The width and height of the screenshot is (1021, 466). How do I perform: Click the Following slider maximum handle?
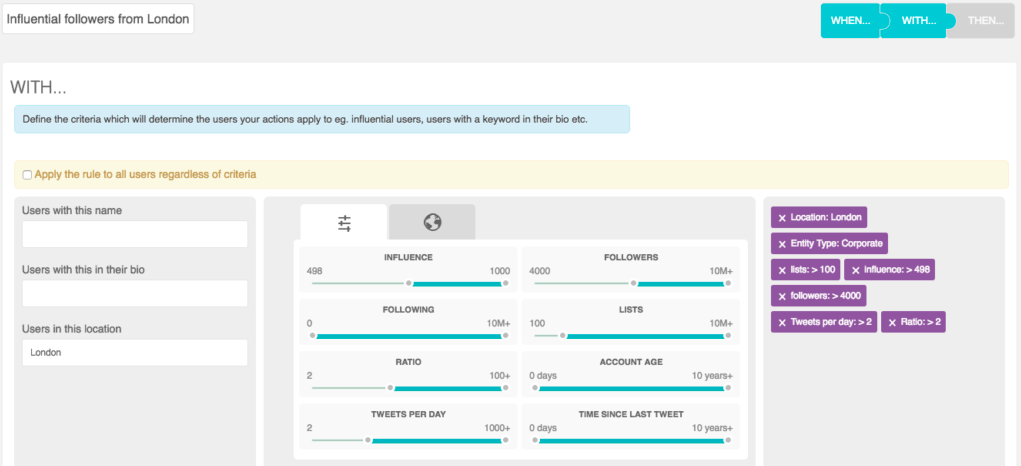point(505,336)
